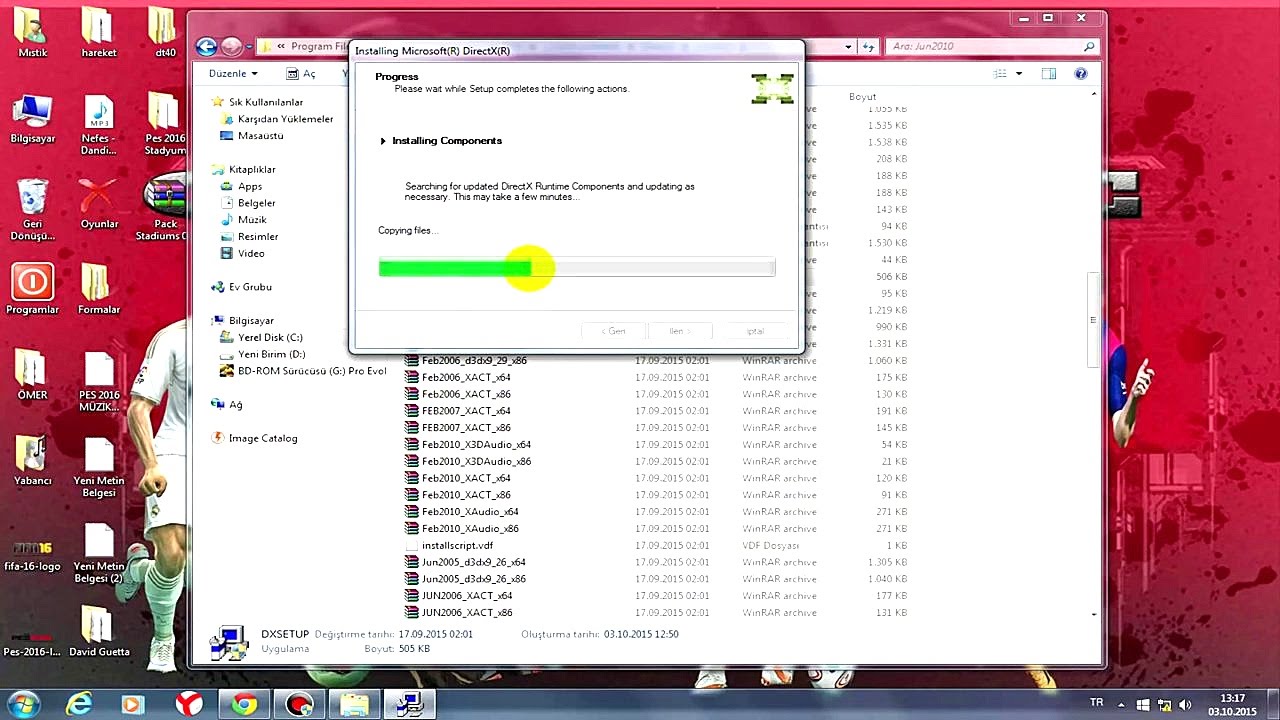Open Google Chrome from the taskbar
Image resolution: width=1280 pixels, height=720 pixels.
coord(244,704)
